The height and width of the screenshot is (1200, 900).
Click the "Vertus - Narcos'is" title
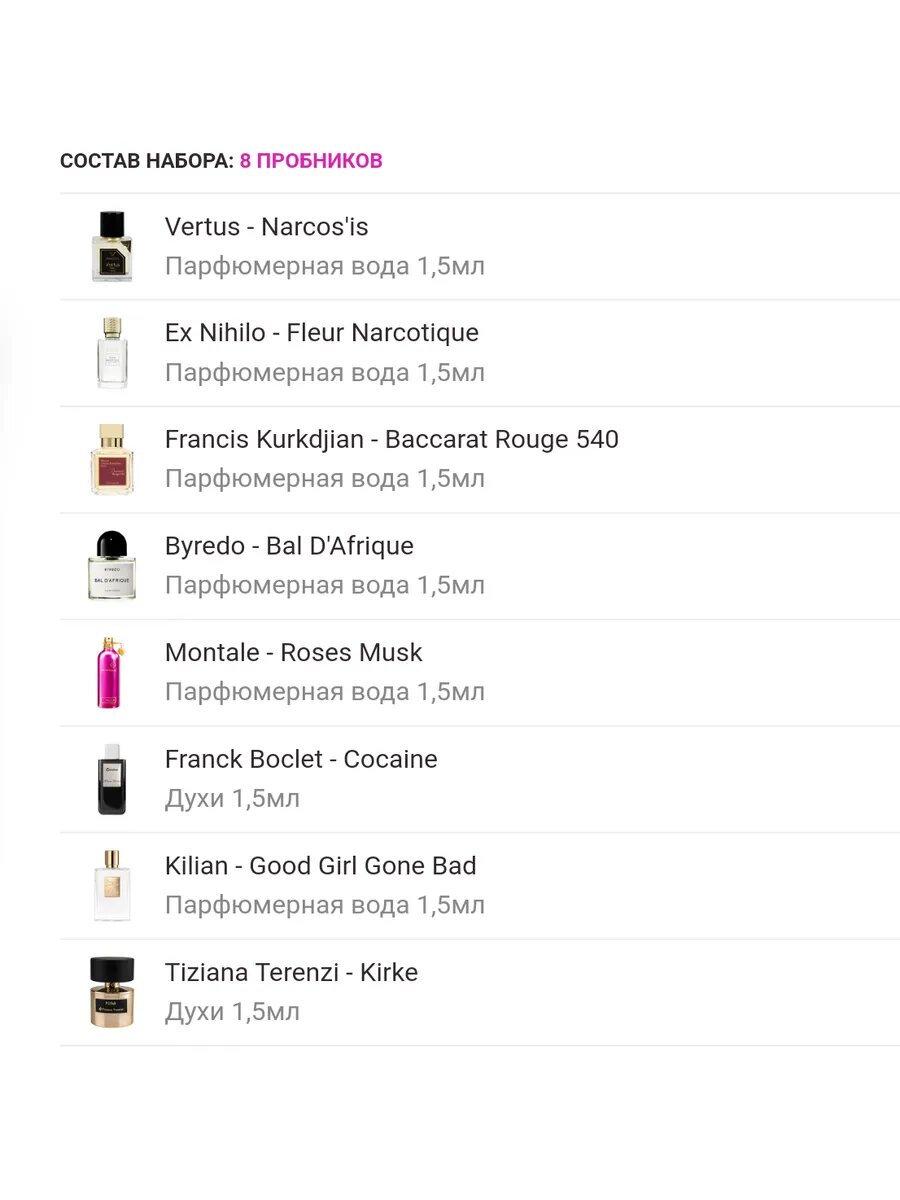point(266,227)
